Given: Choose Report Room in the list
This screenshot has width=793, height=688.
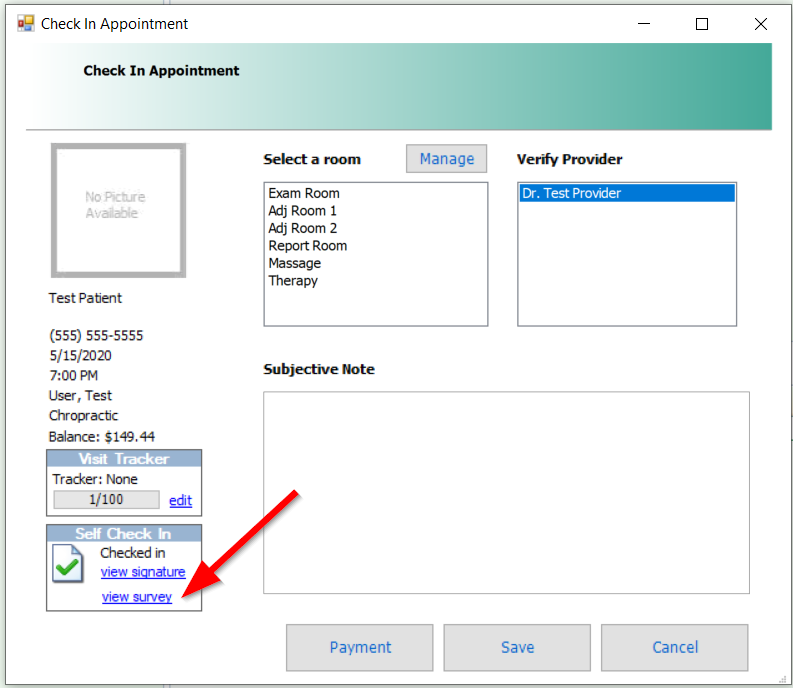Looking at the screenshot, I should (x=375, y=246).
